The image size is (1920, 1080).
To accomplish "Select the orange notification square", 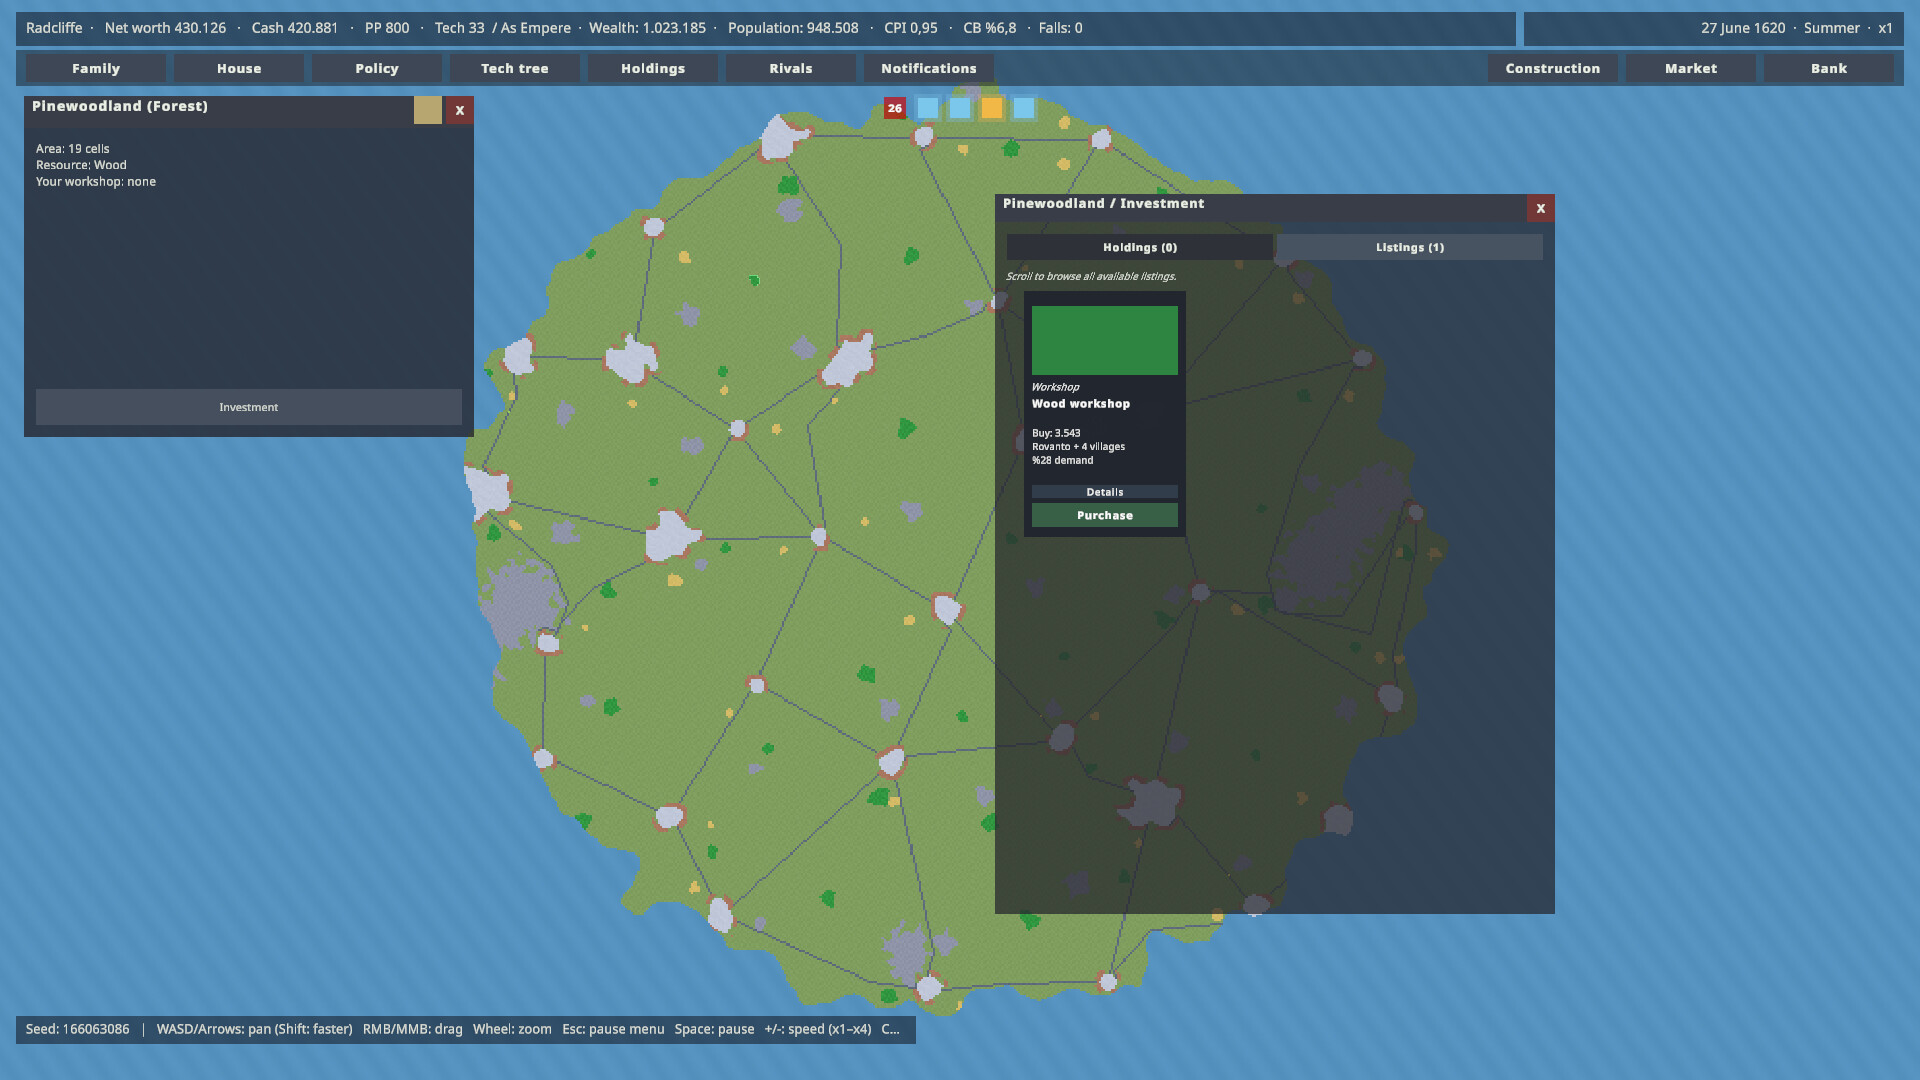I will [991, 108].
